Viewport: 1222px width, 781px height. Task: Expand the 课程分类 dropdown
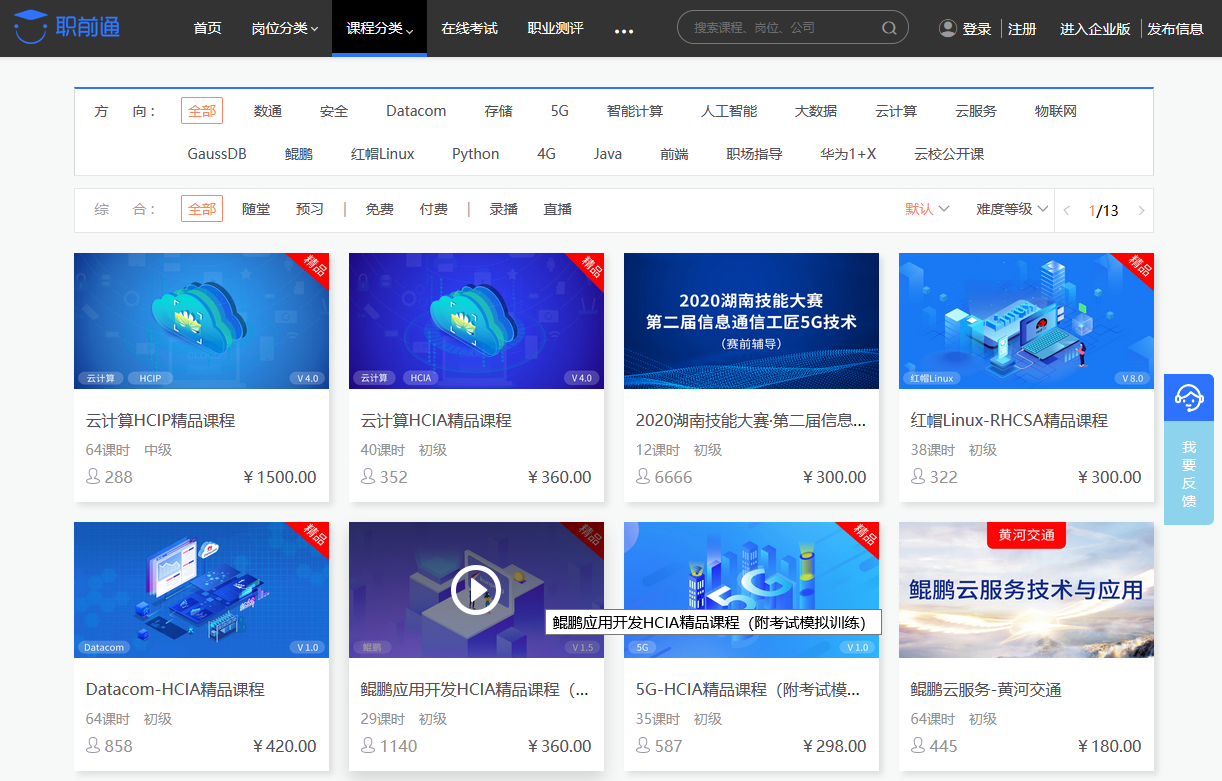[x=380, y=28]
